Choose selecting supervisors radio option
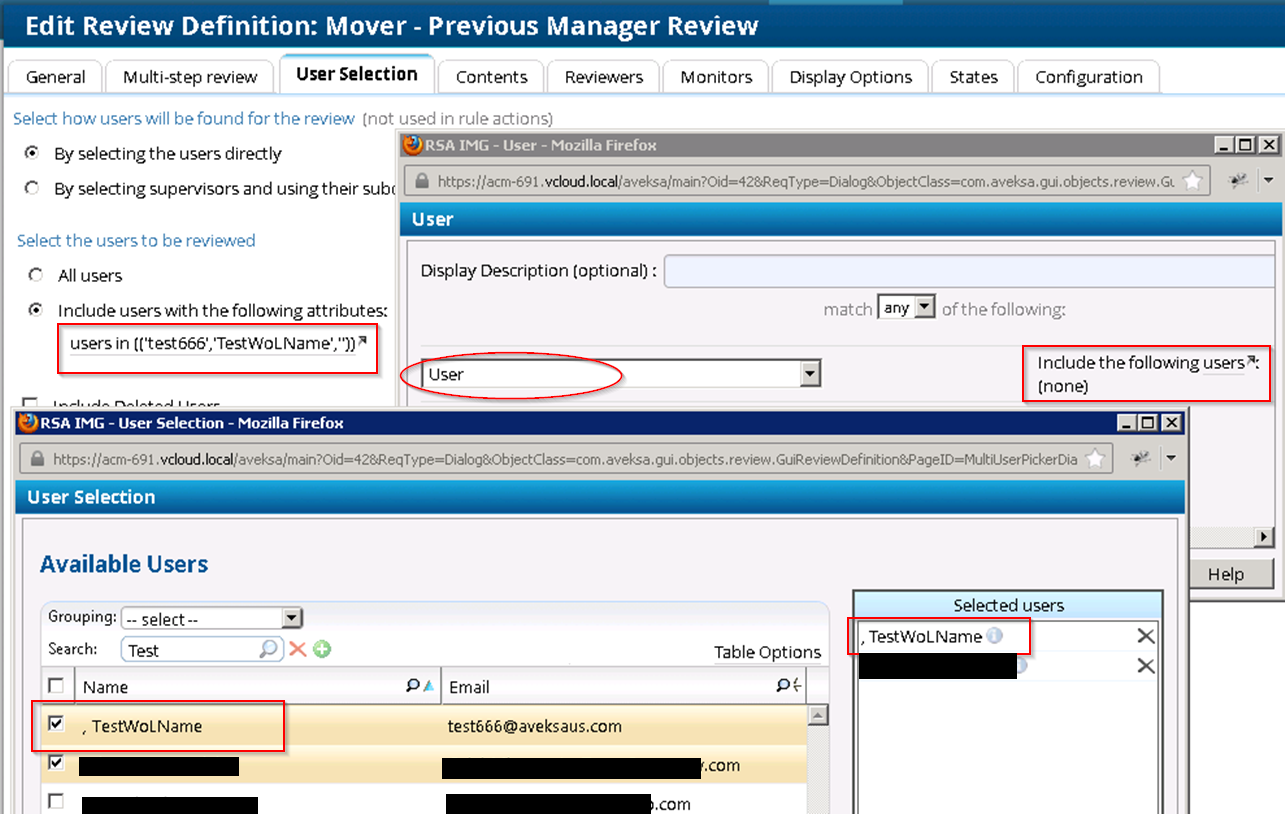The height and width of the screenshot is (814, 1285). tap(33, 188)
